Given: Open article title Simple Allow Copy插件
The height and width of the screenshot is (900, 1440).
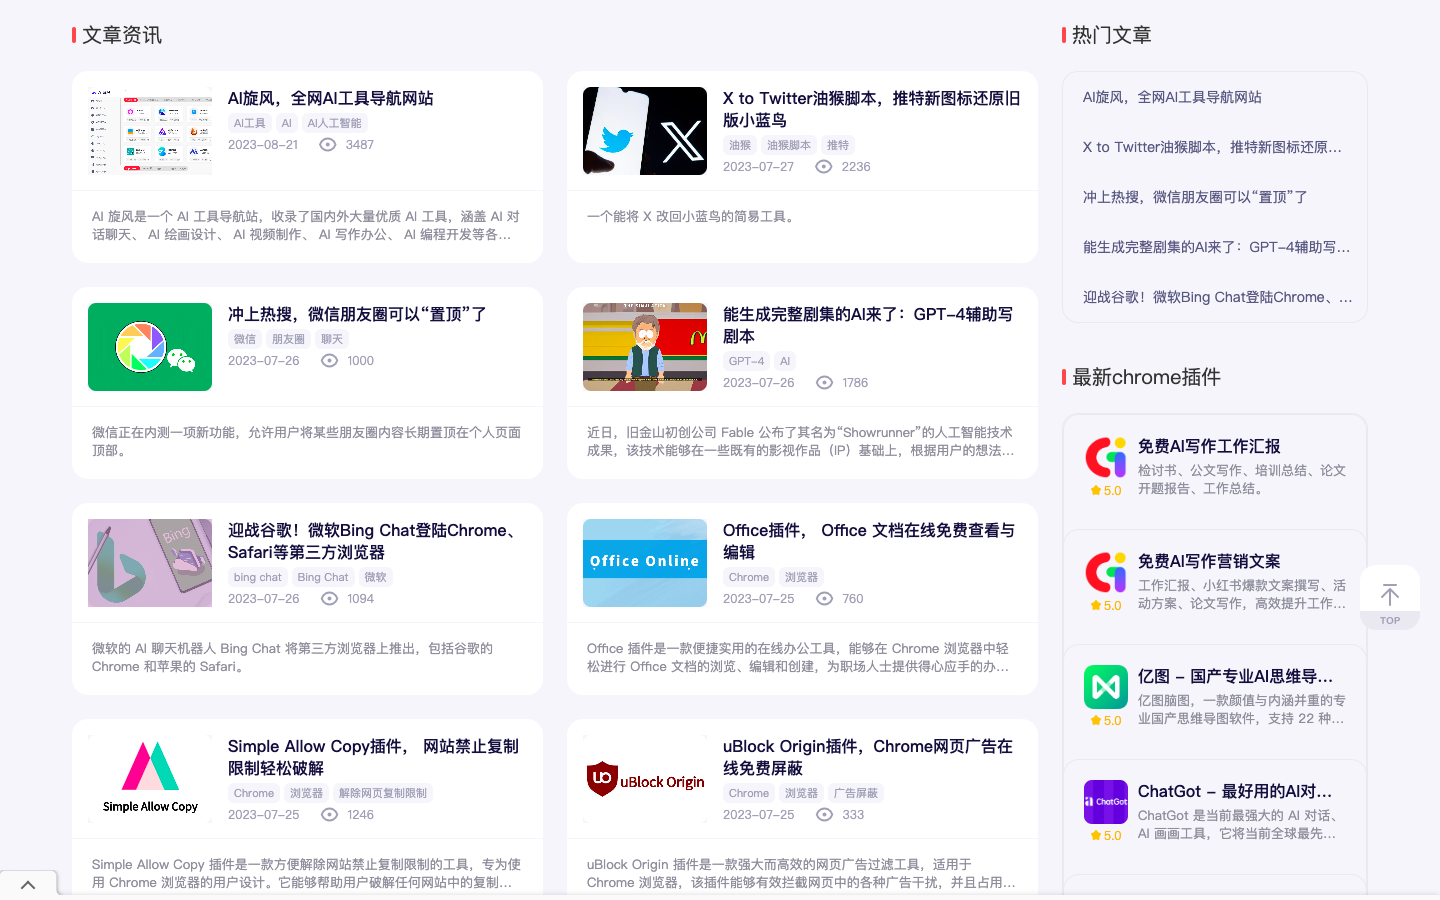Looking at the screenshot, I should coord(373,757).
